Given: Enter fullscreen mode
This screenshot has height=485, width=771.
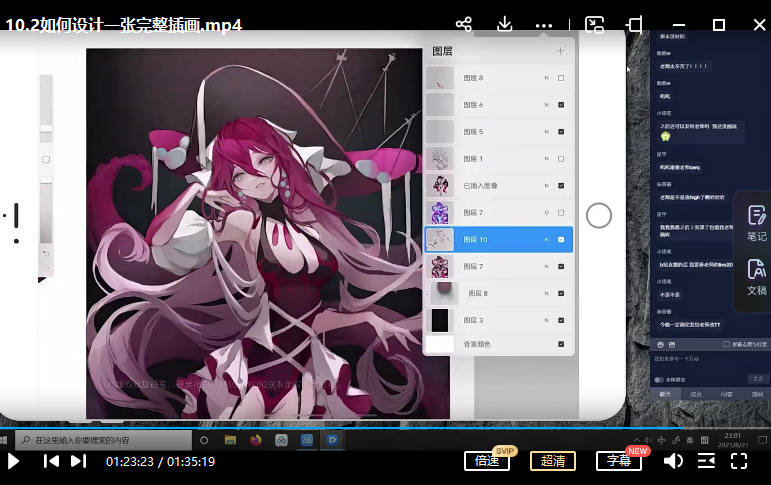Looking at the screenshot, I should pos(739,461).
